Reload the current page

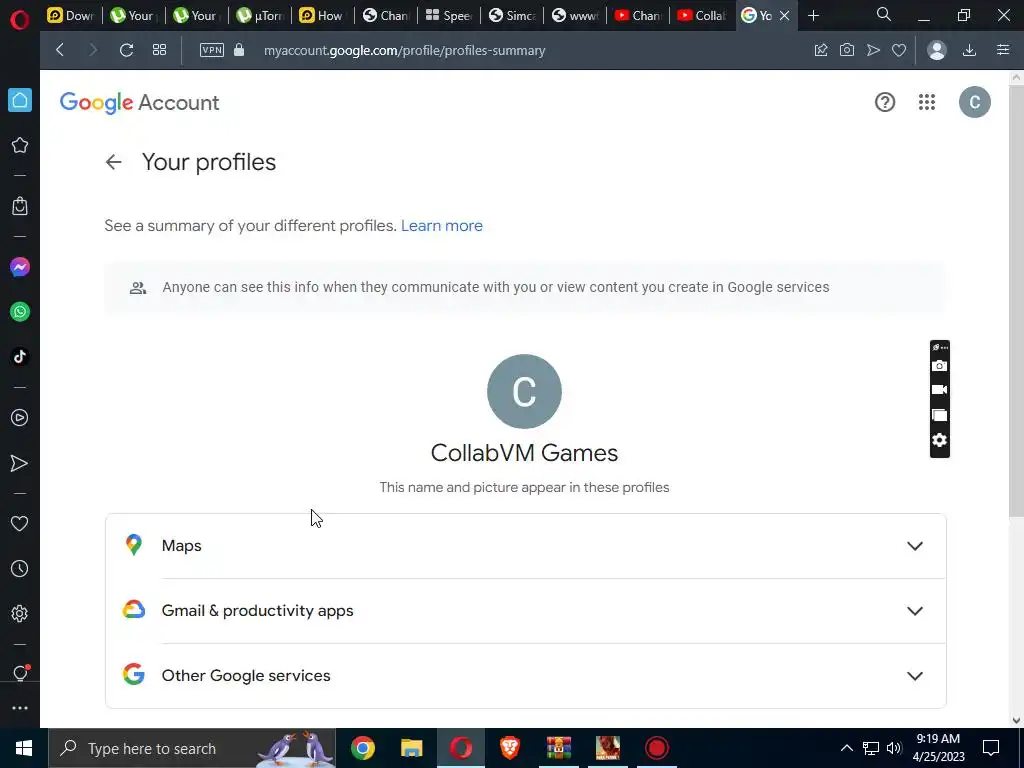pyautogui.click(x=127, y=50)
